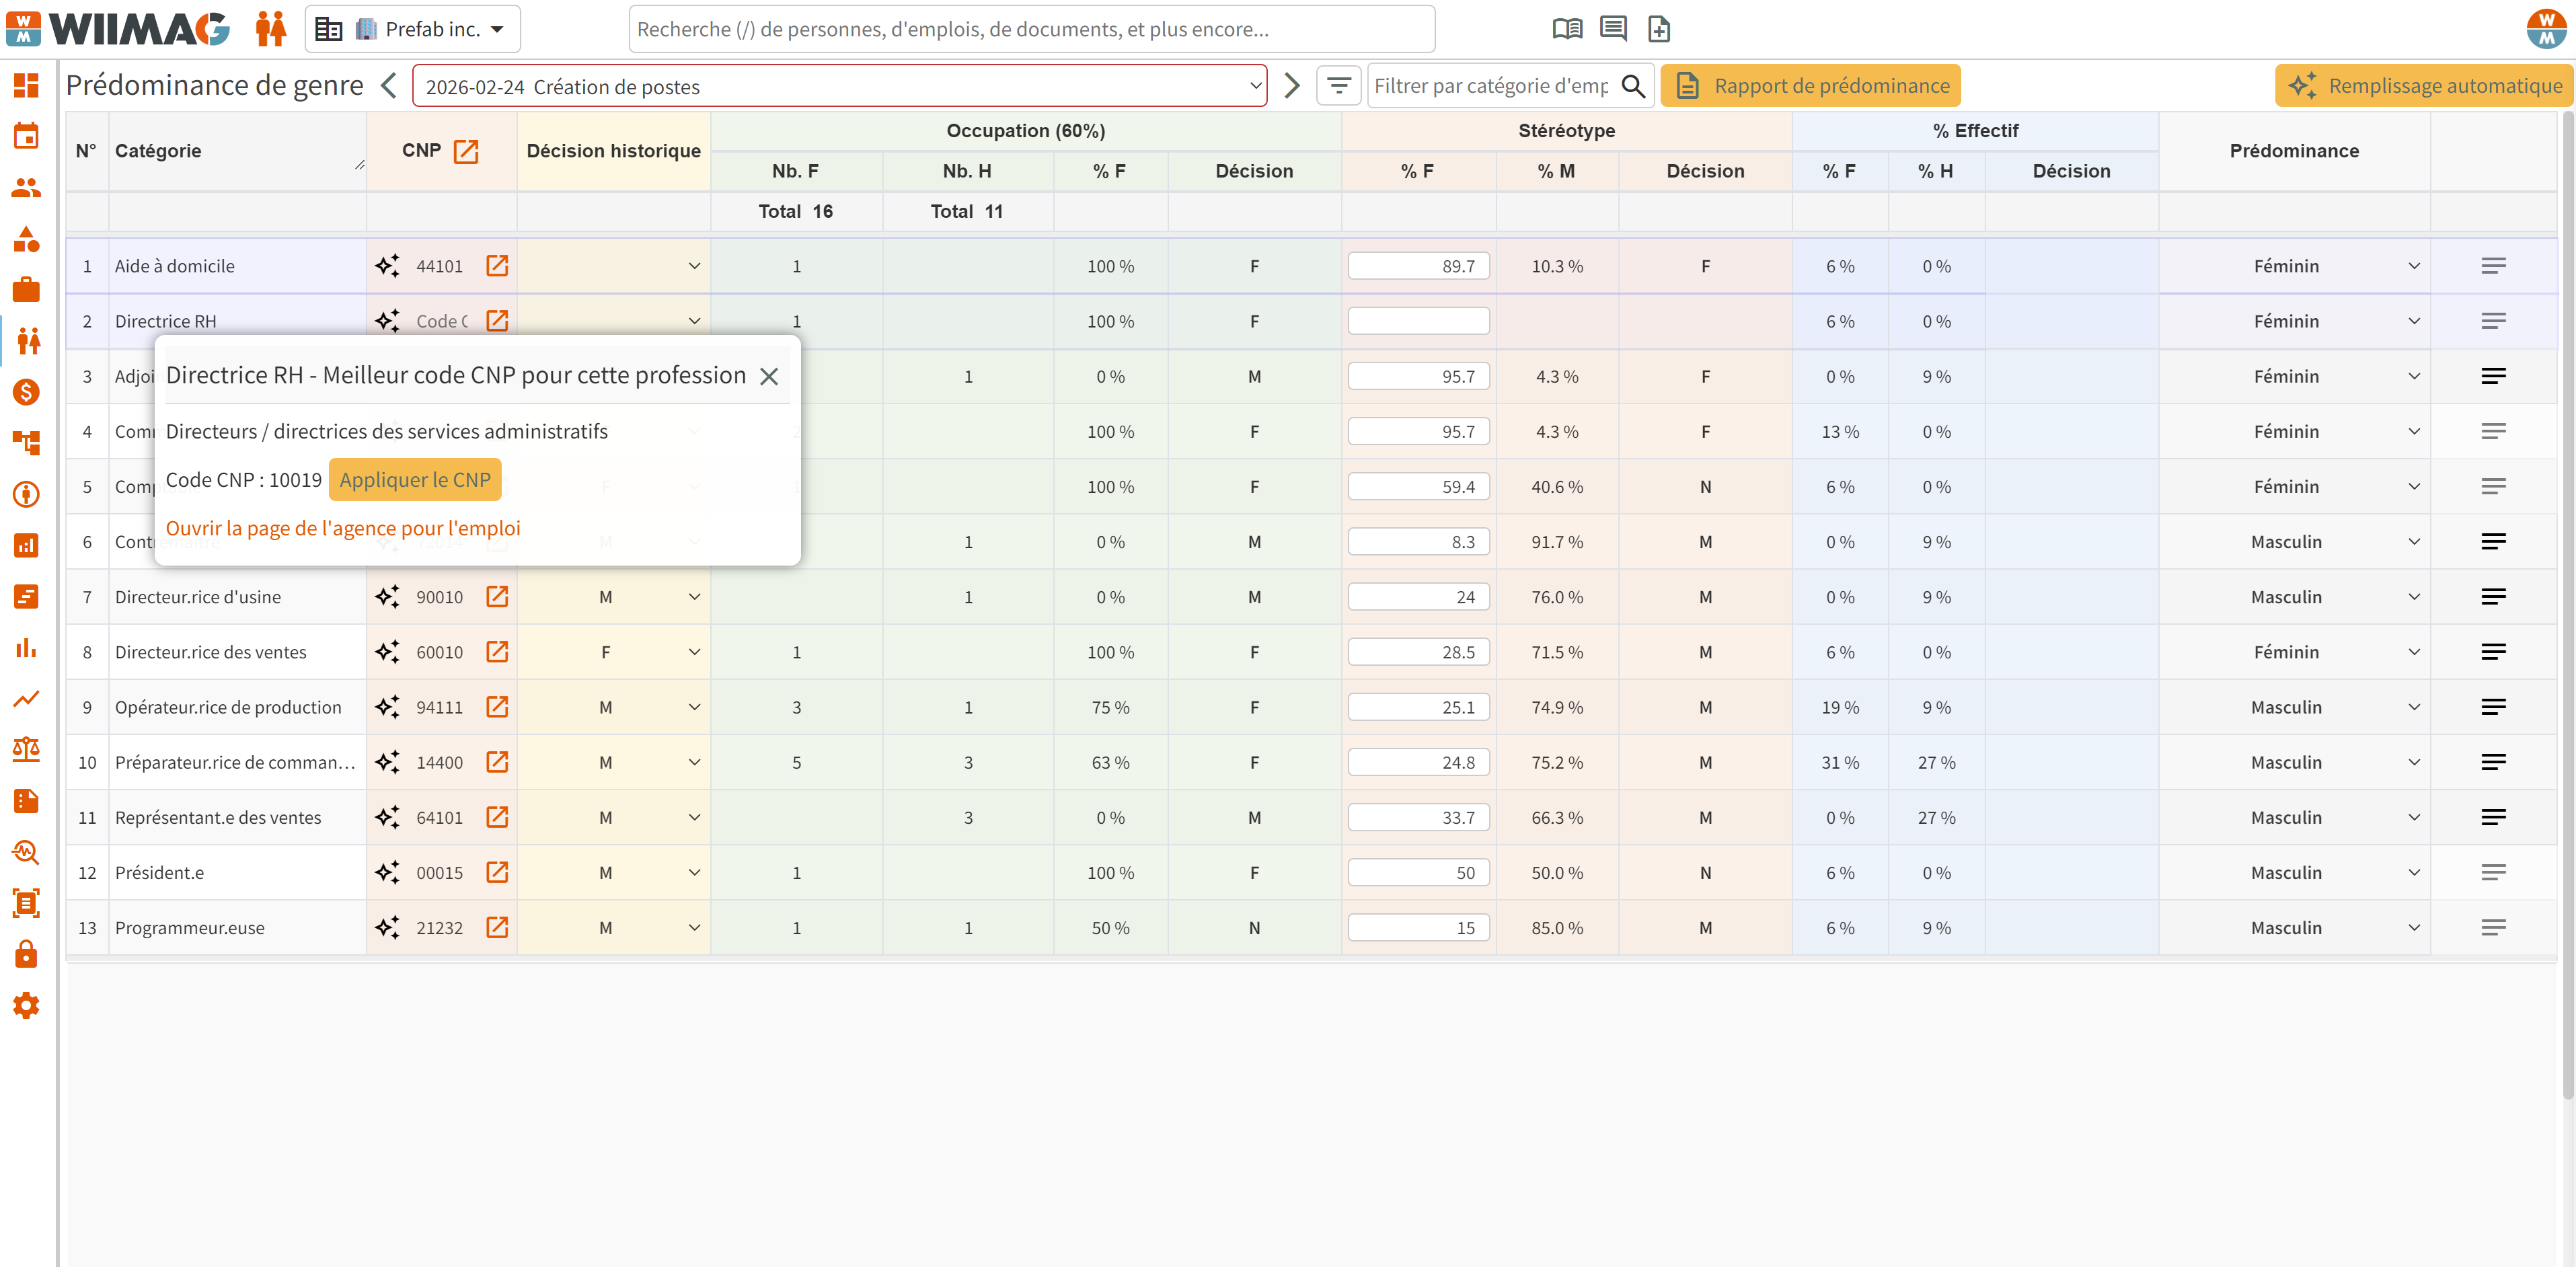The width and height of the screenshot is (2576, 1267).
Task: Click the Prédominance column header
Action: coord(2294,151)
